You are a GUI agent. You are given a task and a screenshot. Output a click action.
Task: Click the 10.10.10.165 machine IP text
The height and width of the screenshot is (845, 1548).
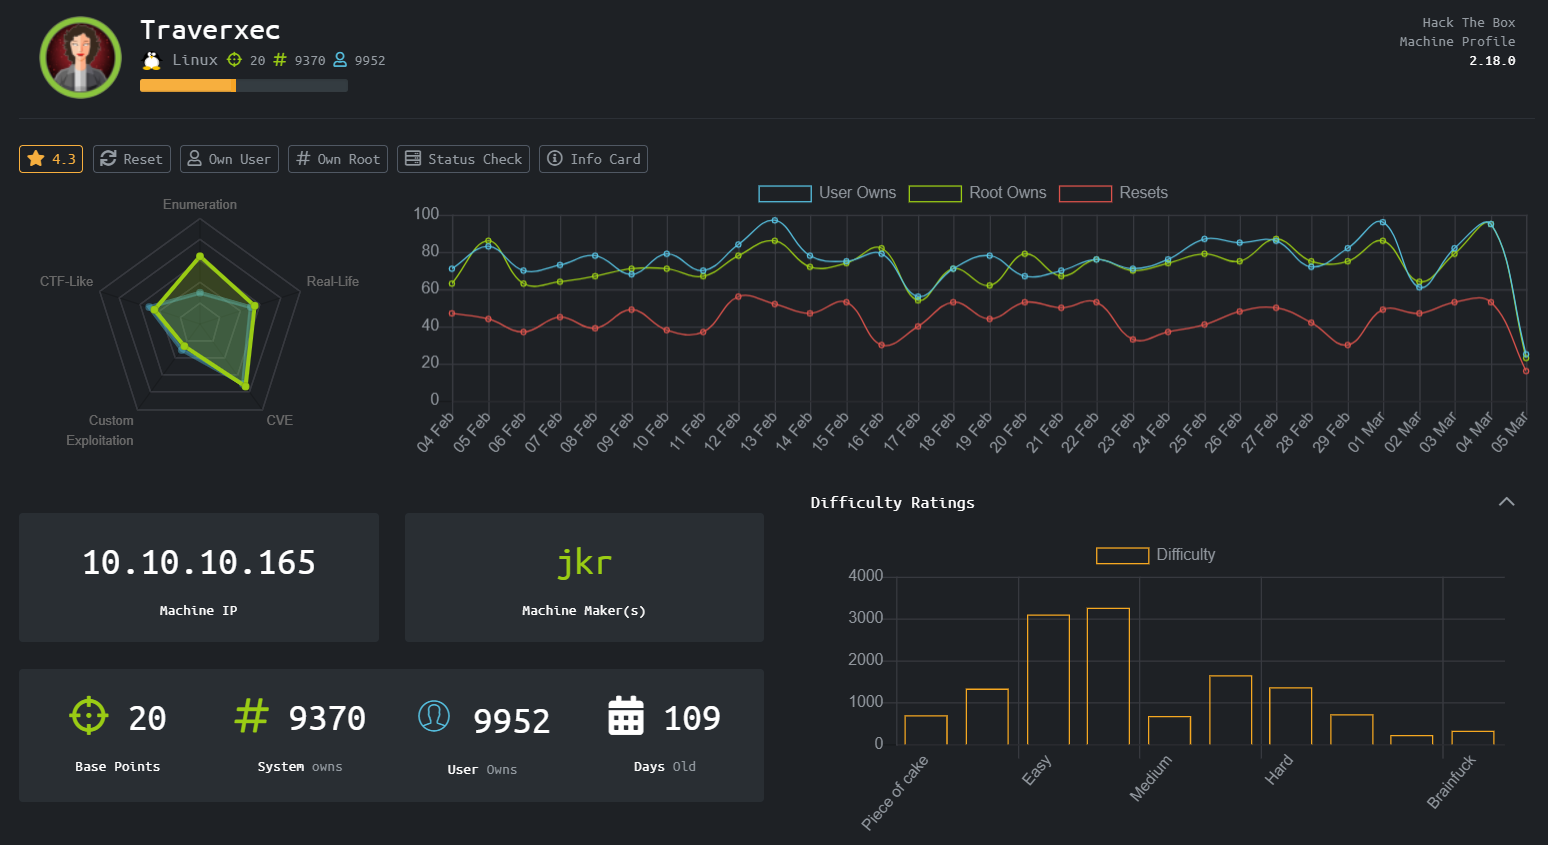199,563
